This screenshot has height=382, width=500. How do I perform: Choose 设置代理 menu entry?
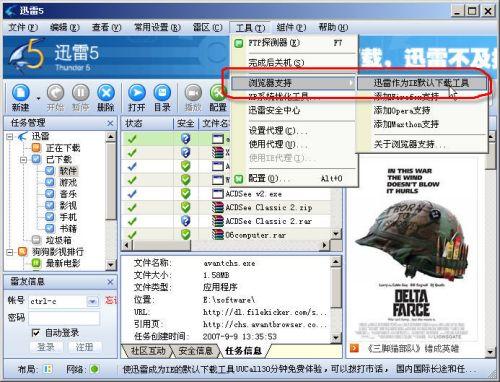295,130
